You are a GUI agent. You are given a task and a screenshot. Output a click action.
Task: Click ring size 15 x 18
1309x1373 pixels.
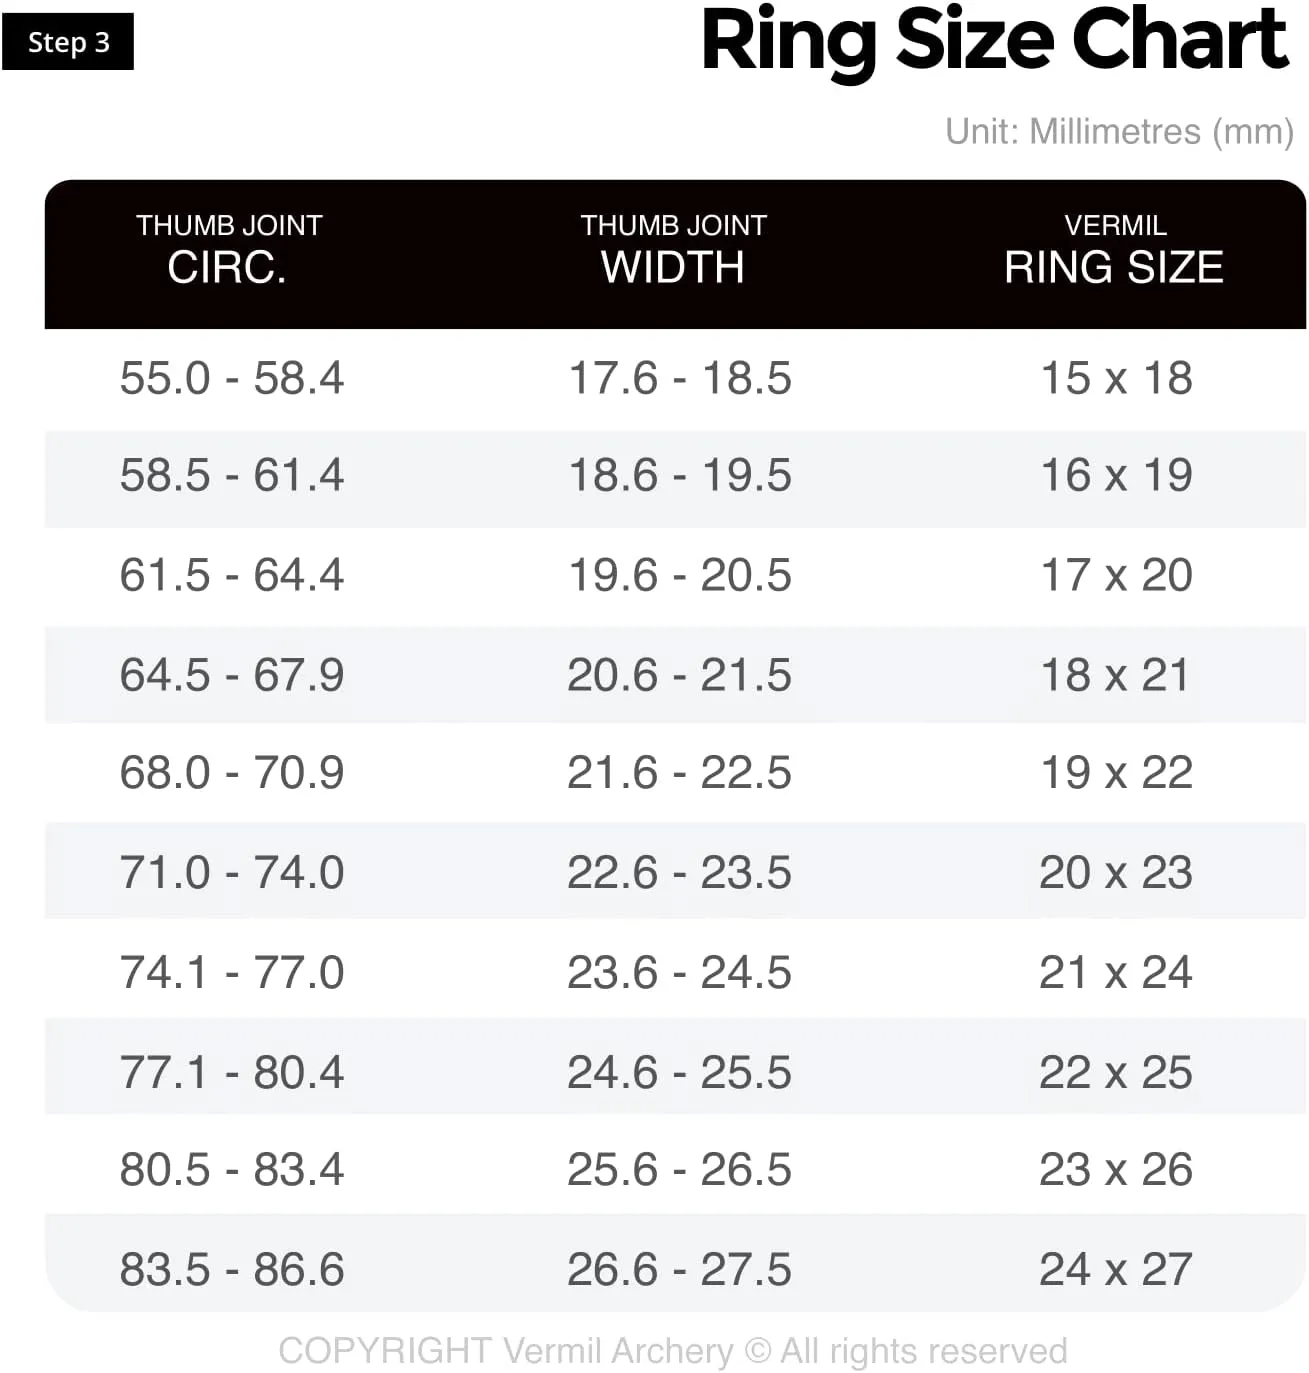[x=1116, y=379]
